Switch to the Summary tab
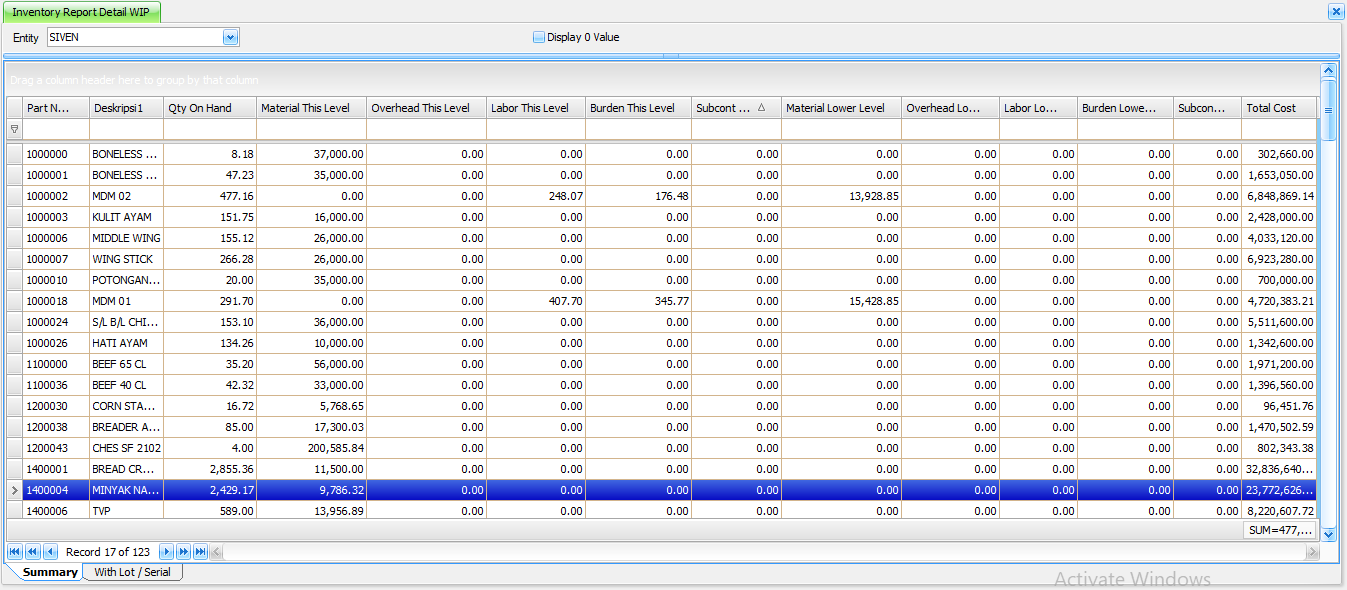The width and height of the screenshot is (1347, 590). click(50, 572)
